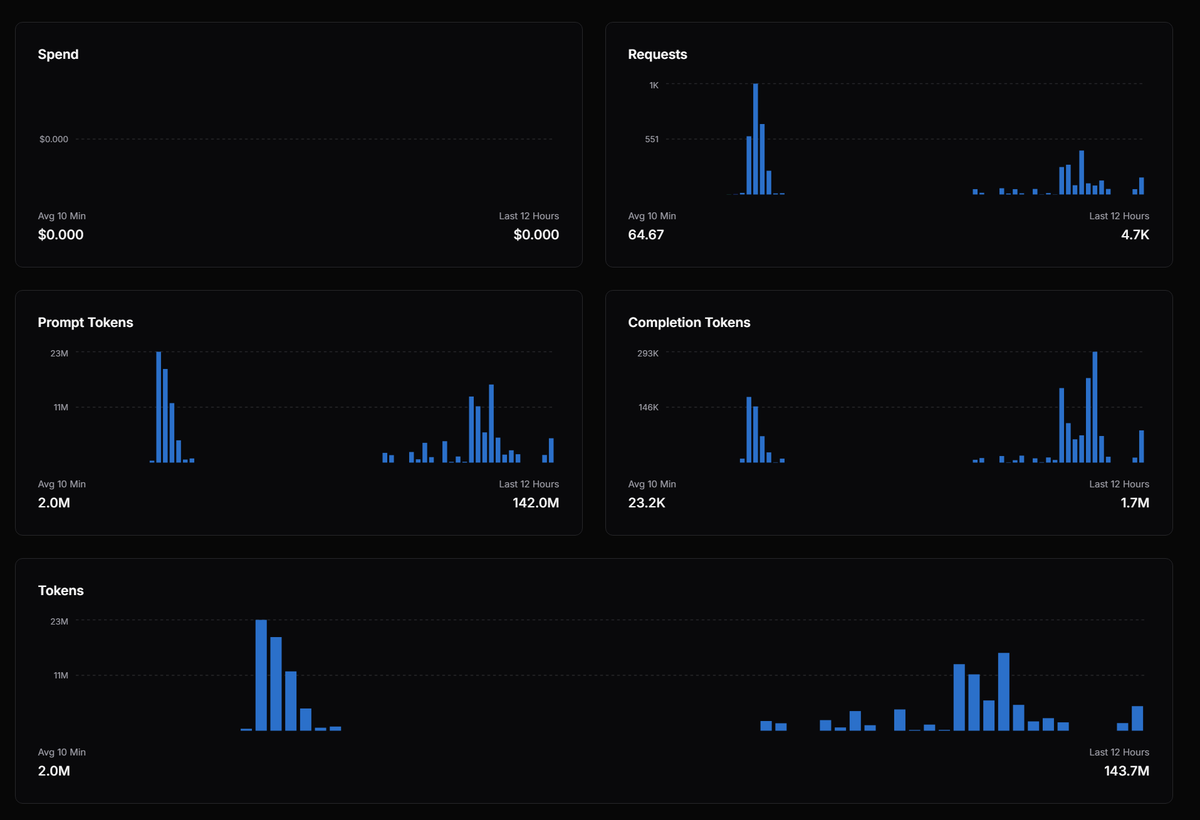Viewport: 1200px width, 820px height.
Task: Click the 1K axis label in Requests chart
Action: pos(654,85)
